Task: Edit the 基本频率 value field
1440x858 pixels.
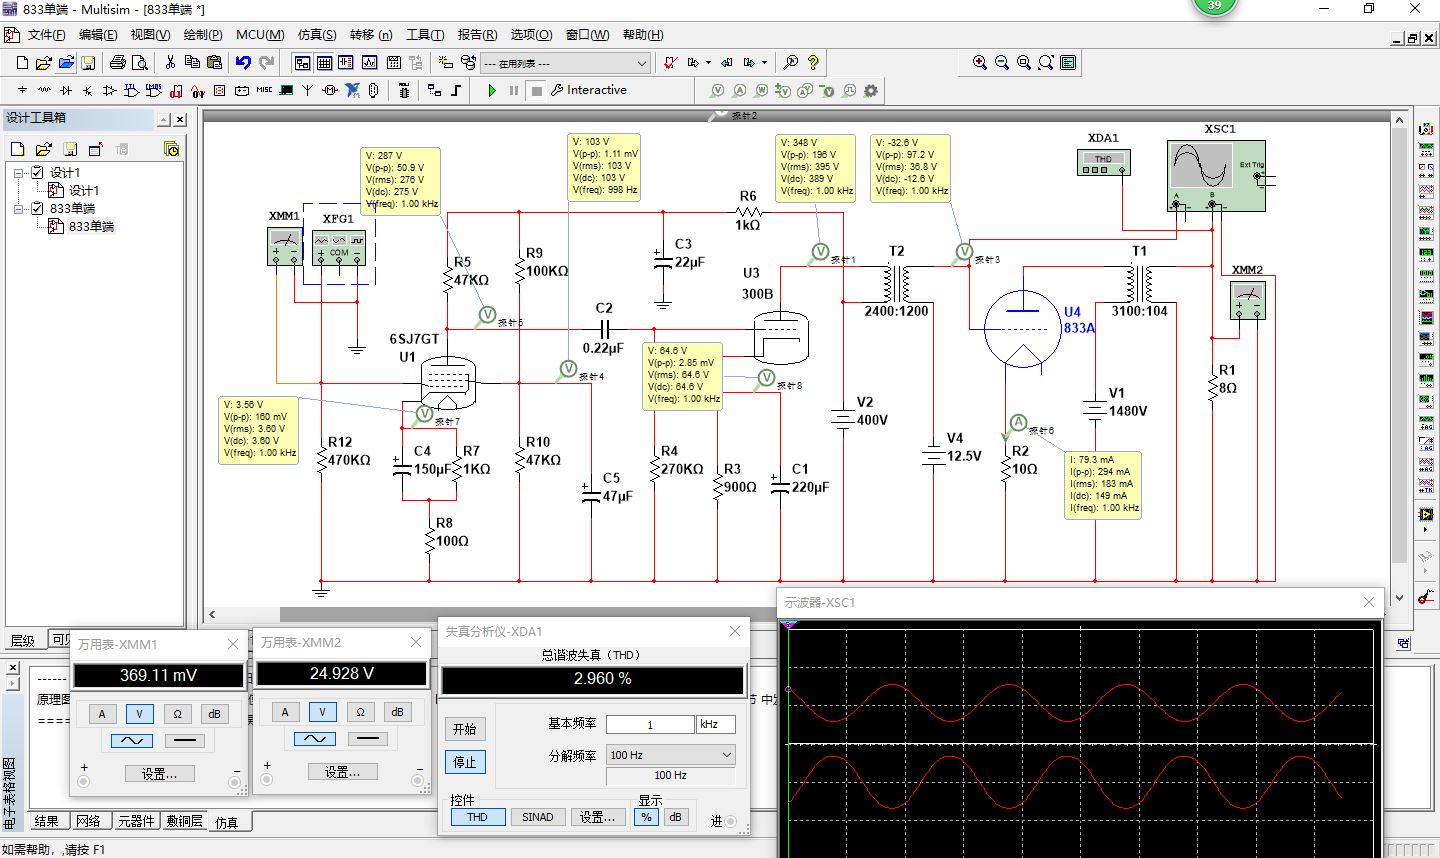Action: point(650,725)
